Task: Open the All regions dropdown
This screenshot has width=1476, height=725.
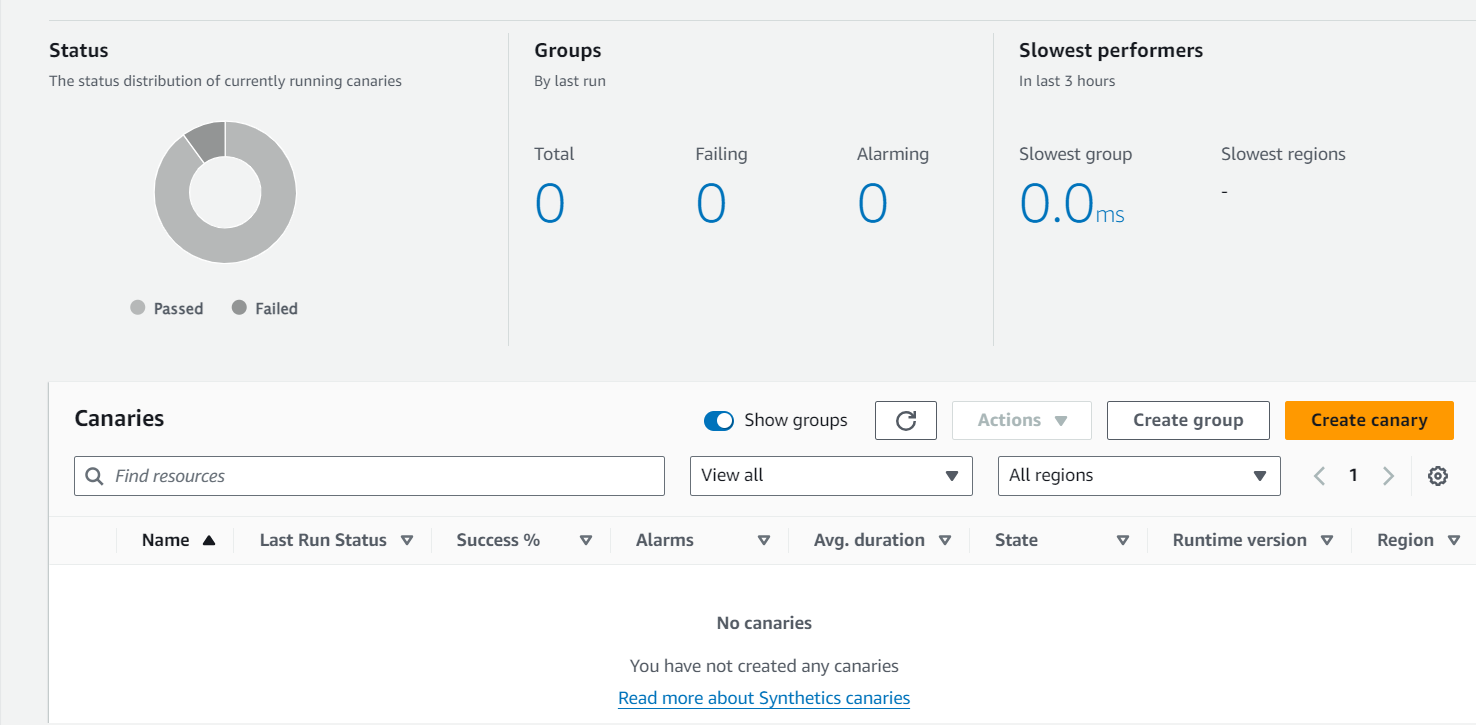Action: [x=1139, y=476]
